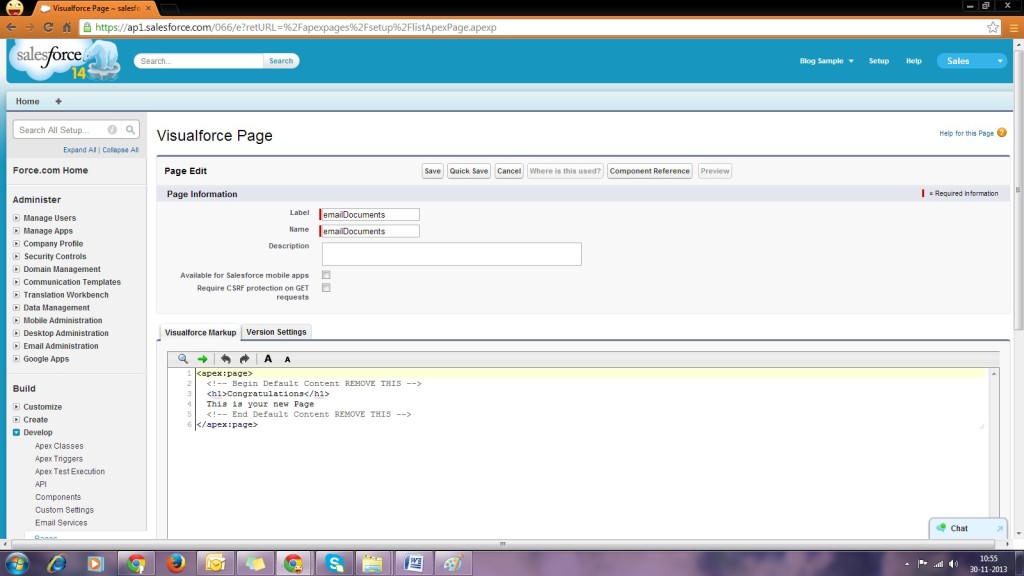Add a new tab with plus icon
The height and width of the screenshot is (576, 1024).
(58, 101)
